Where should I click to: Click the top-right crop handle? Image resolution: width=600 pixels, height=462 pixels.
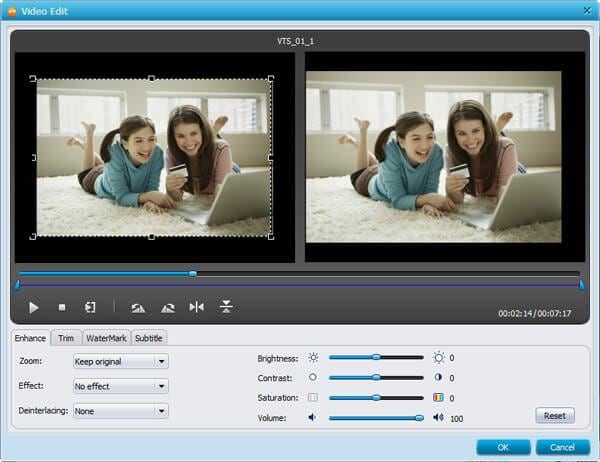pos(271,78)
